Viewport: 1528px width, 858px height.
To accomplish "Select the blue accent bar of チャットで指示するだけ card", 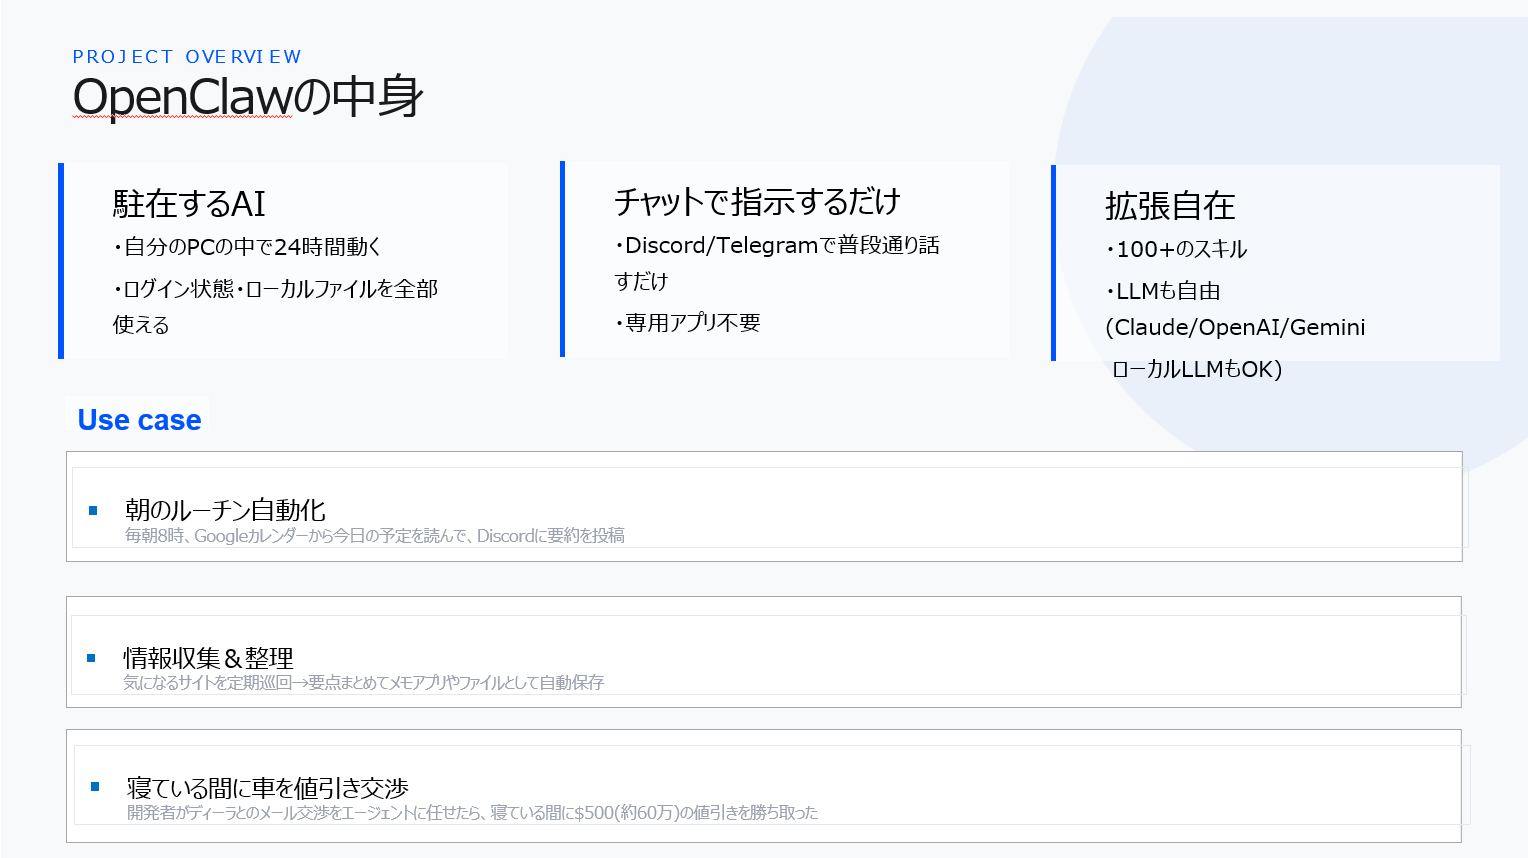I will [563, 259].
